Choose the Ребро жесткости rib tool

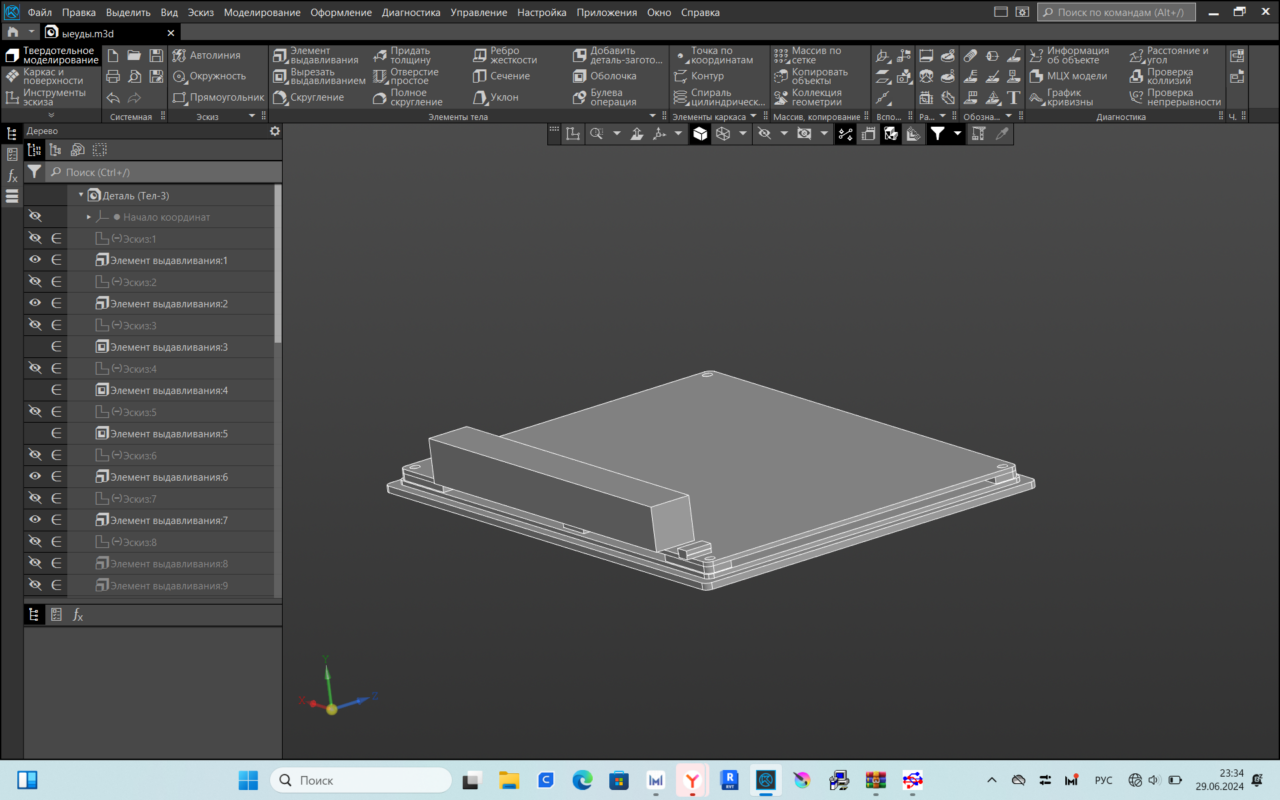pyautogui.click(x=504, y=55)
